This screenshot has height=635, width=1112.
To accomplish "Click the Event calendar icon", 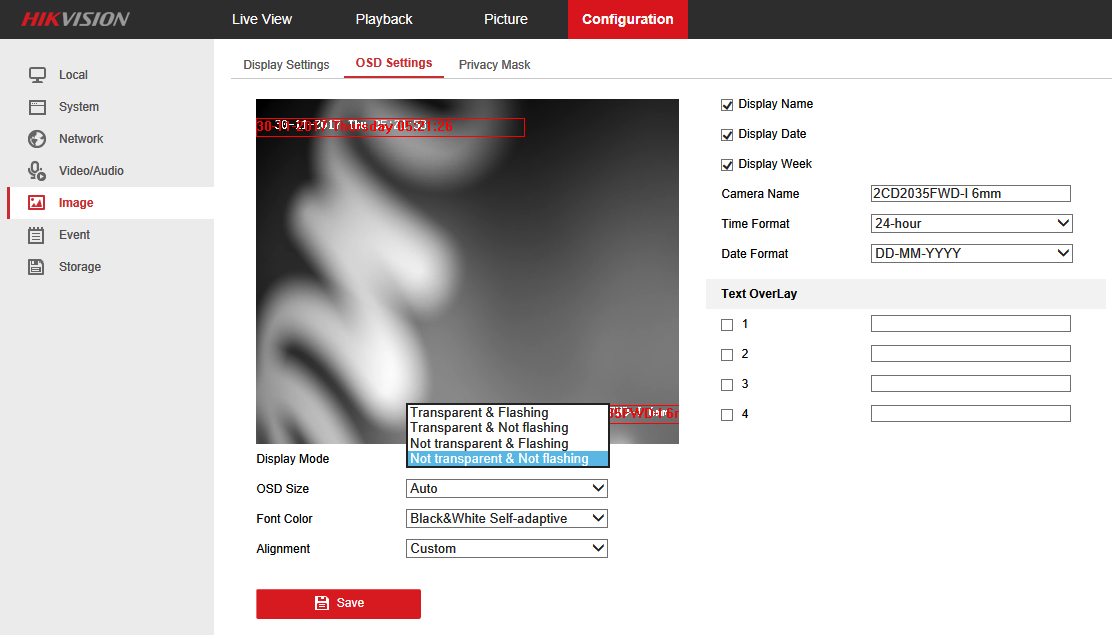I will (37, 235).
